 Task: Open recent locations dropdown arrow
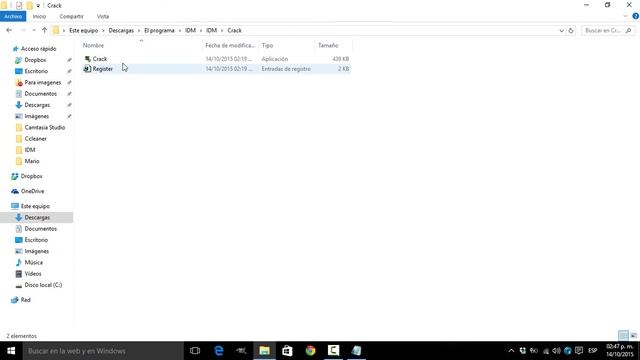click(x=34, y=30)
